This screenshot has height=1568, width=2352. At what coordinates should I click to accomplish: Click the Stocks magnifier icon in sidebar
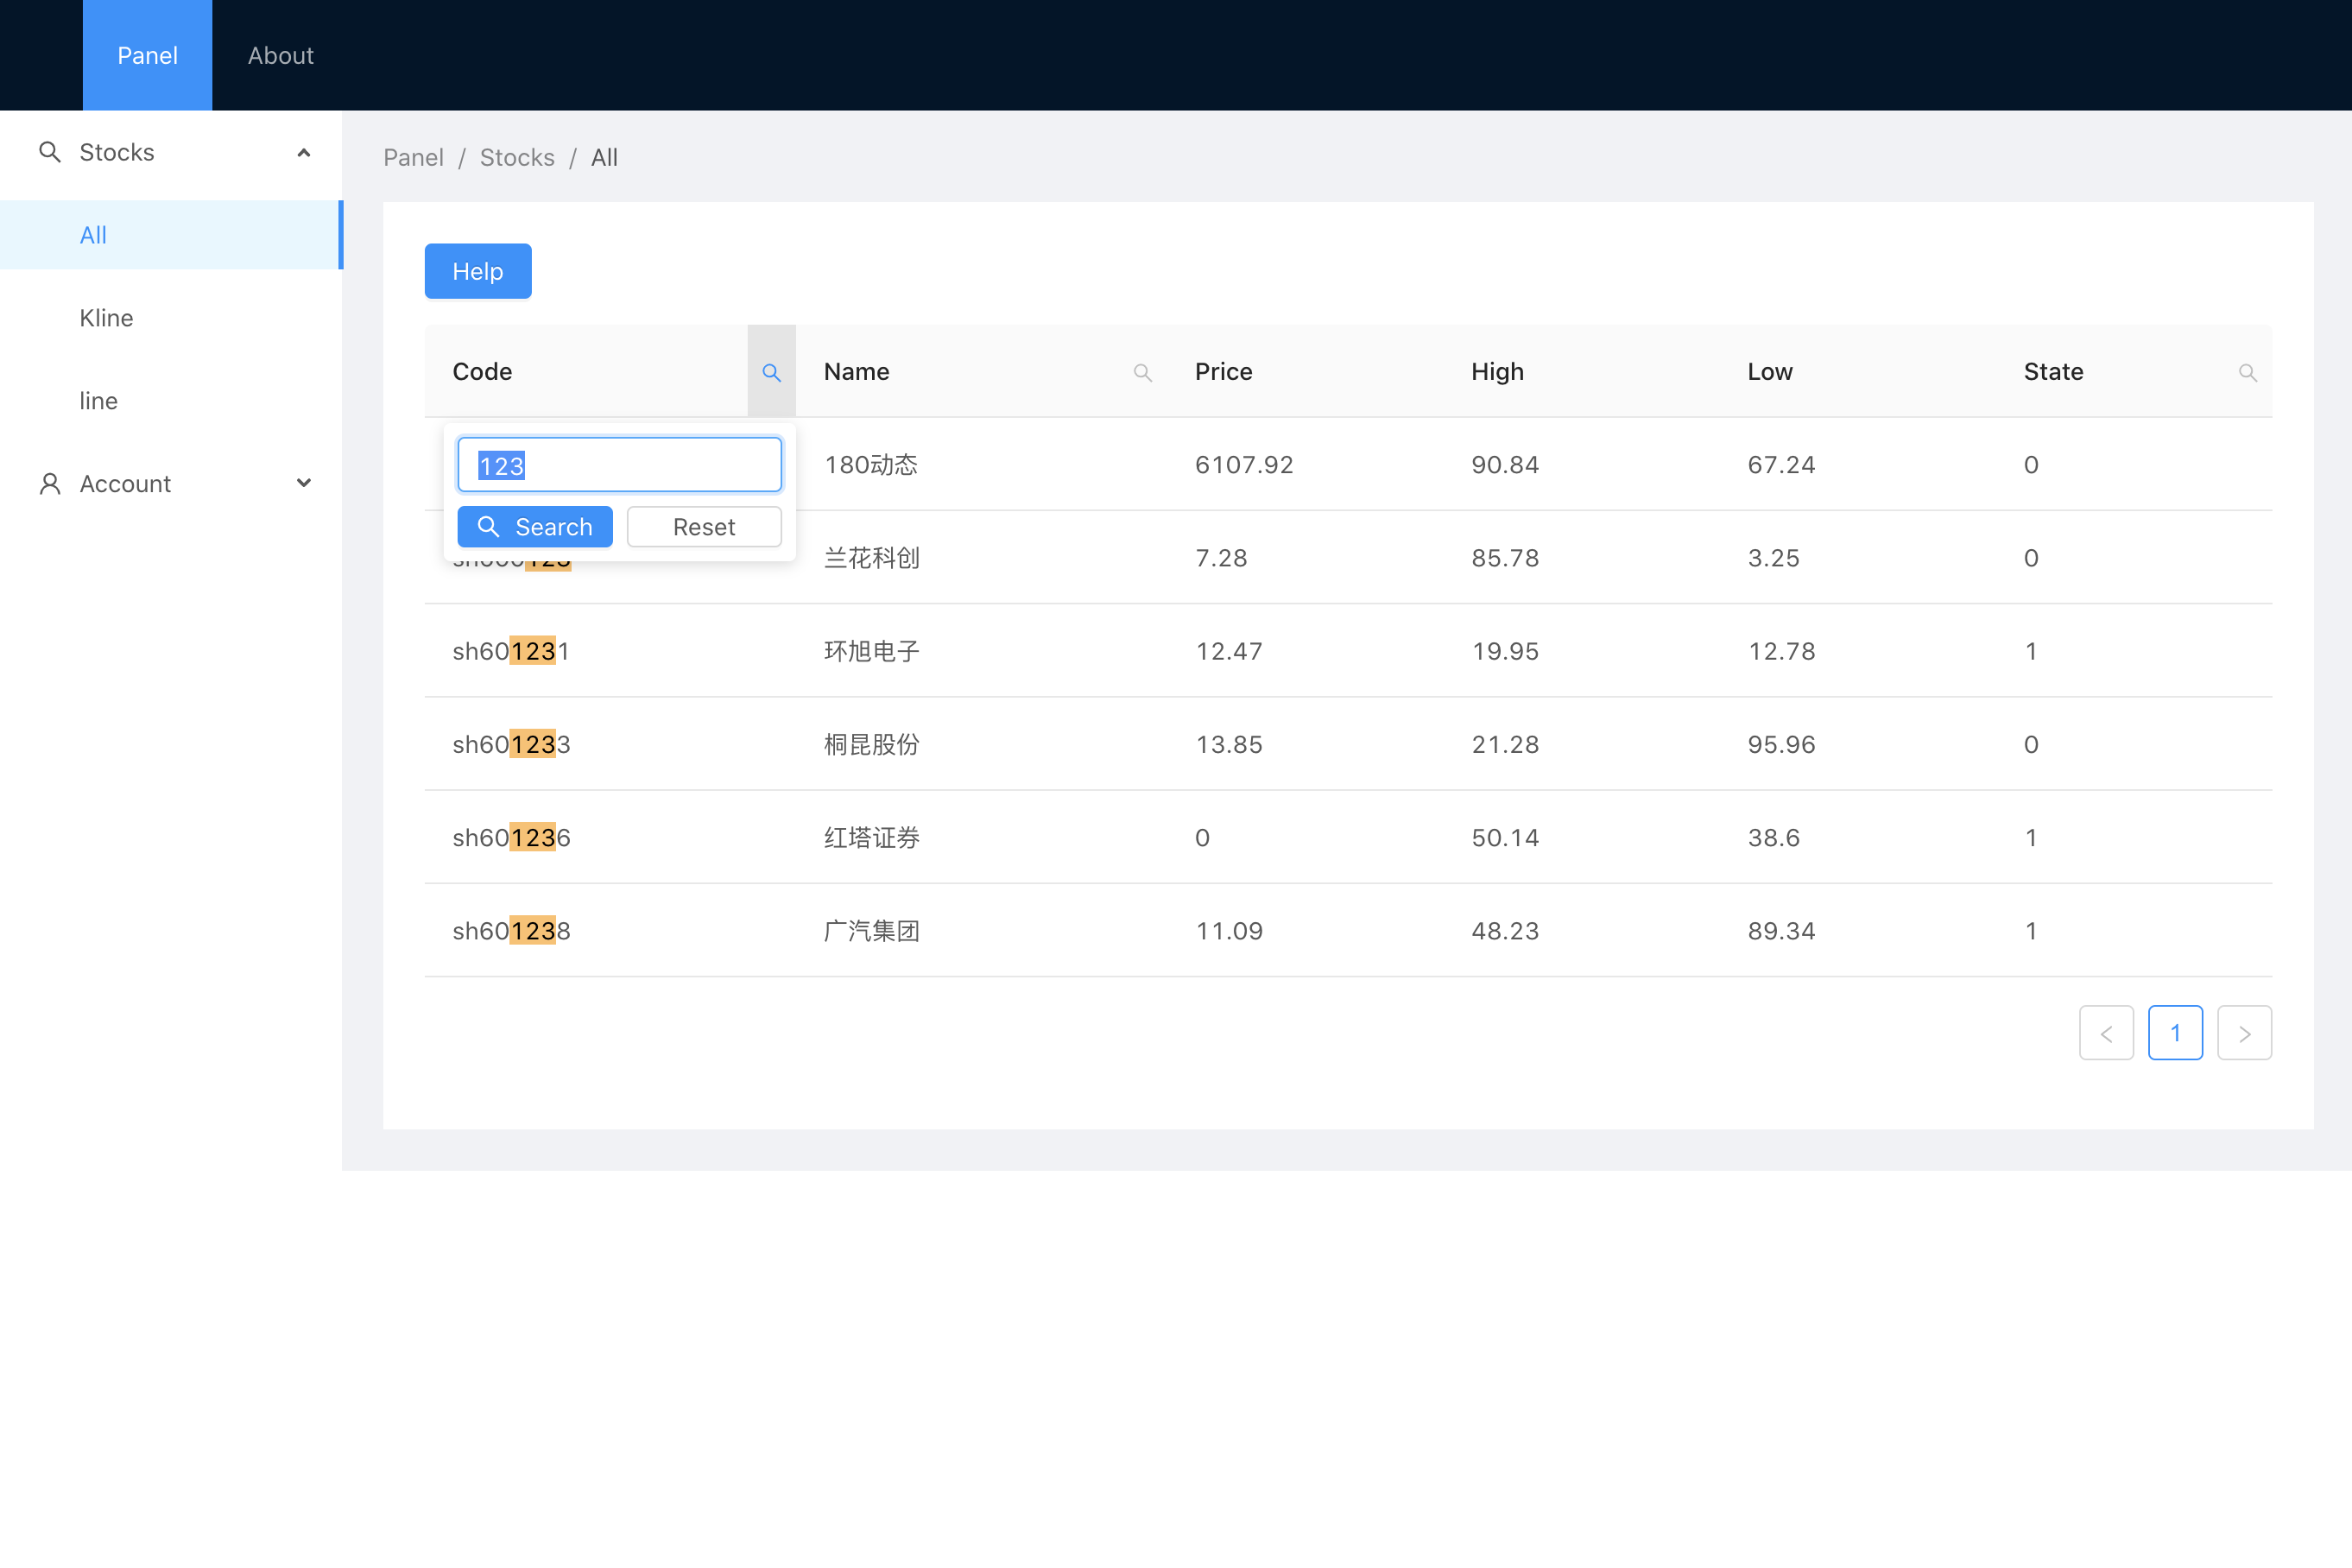(49, 152)
